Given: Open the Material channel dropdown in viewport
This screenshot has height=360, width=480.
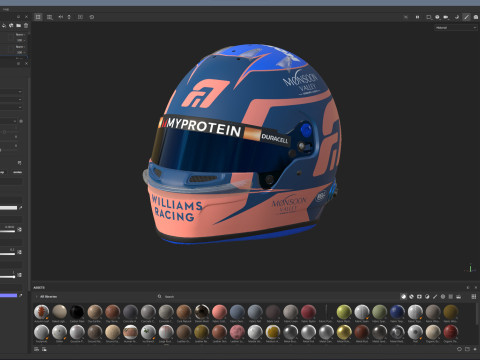Looking at the screenshot, I should (x=456, y=28).
